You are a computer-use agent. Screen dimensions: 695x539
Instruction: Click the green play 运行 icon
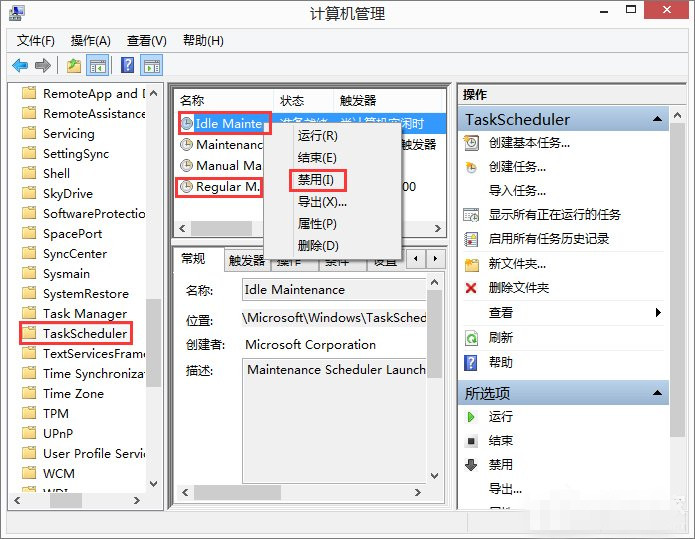(x=471, y=417)
